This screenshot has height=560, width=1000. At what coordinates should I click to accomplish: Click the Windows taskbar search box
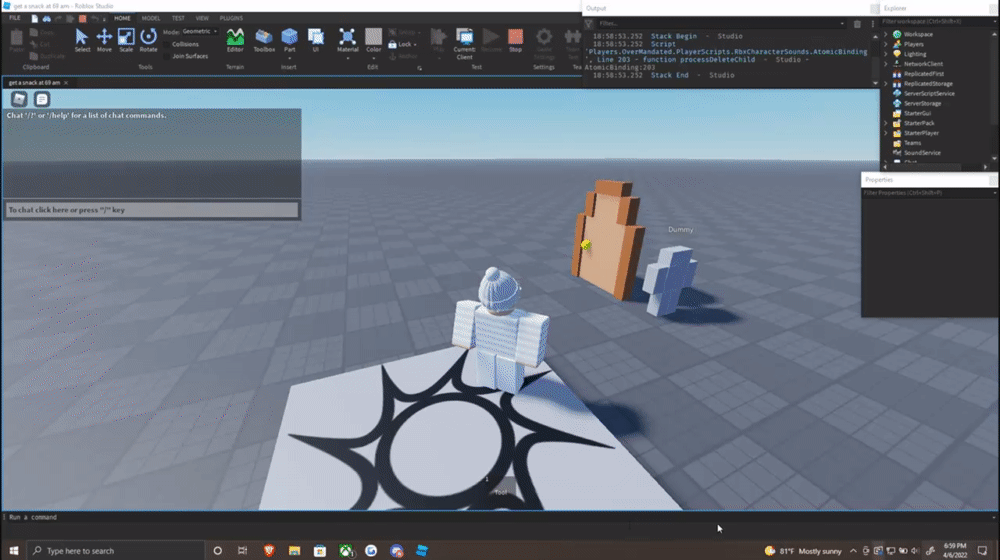(x=116, y=550)
